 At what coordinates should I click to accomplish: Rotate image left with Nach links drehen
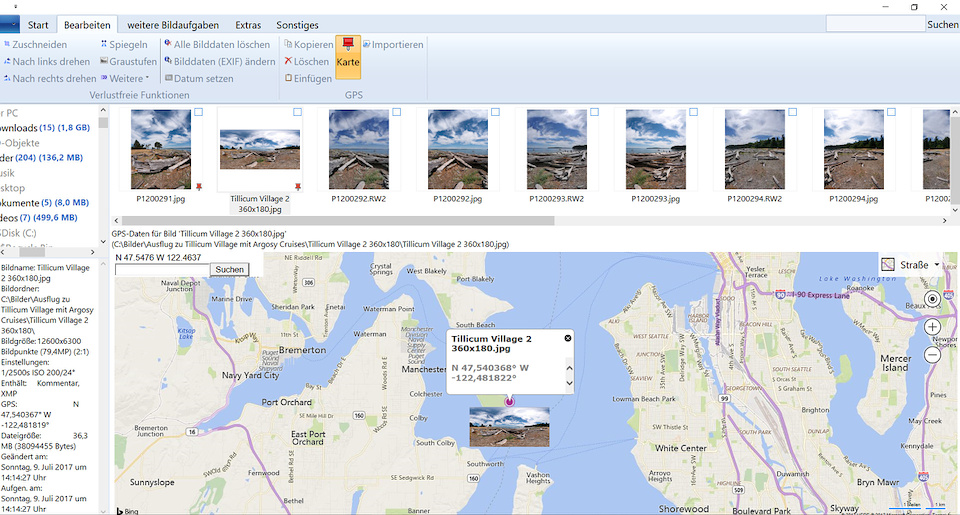pyautogui.click(x=50, y=62)
